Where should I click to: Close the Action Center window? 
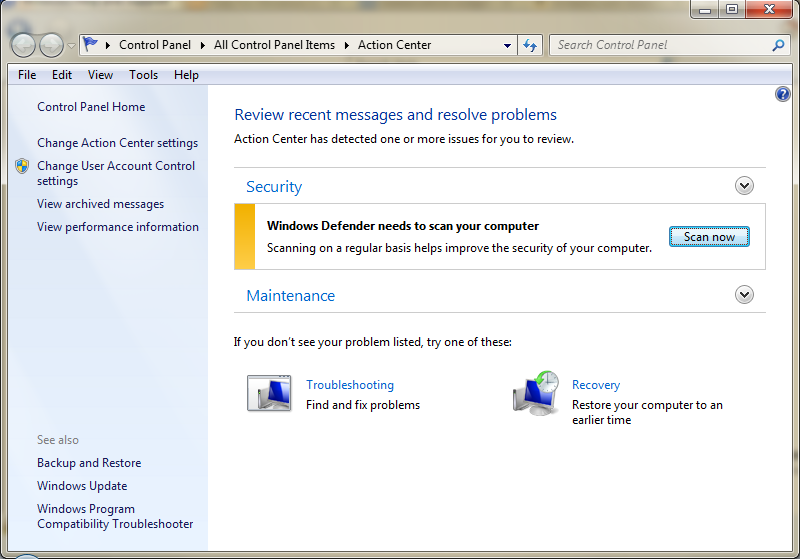coord(770,9)
